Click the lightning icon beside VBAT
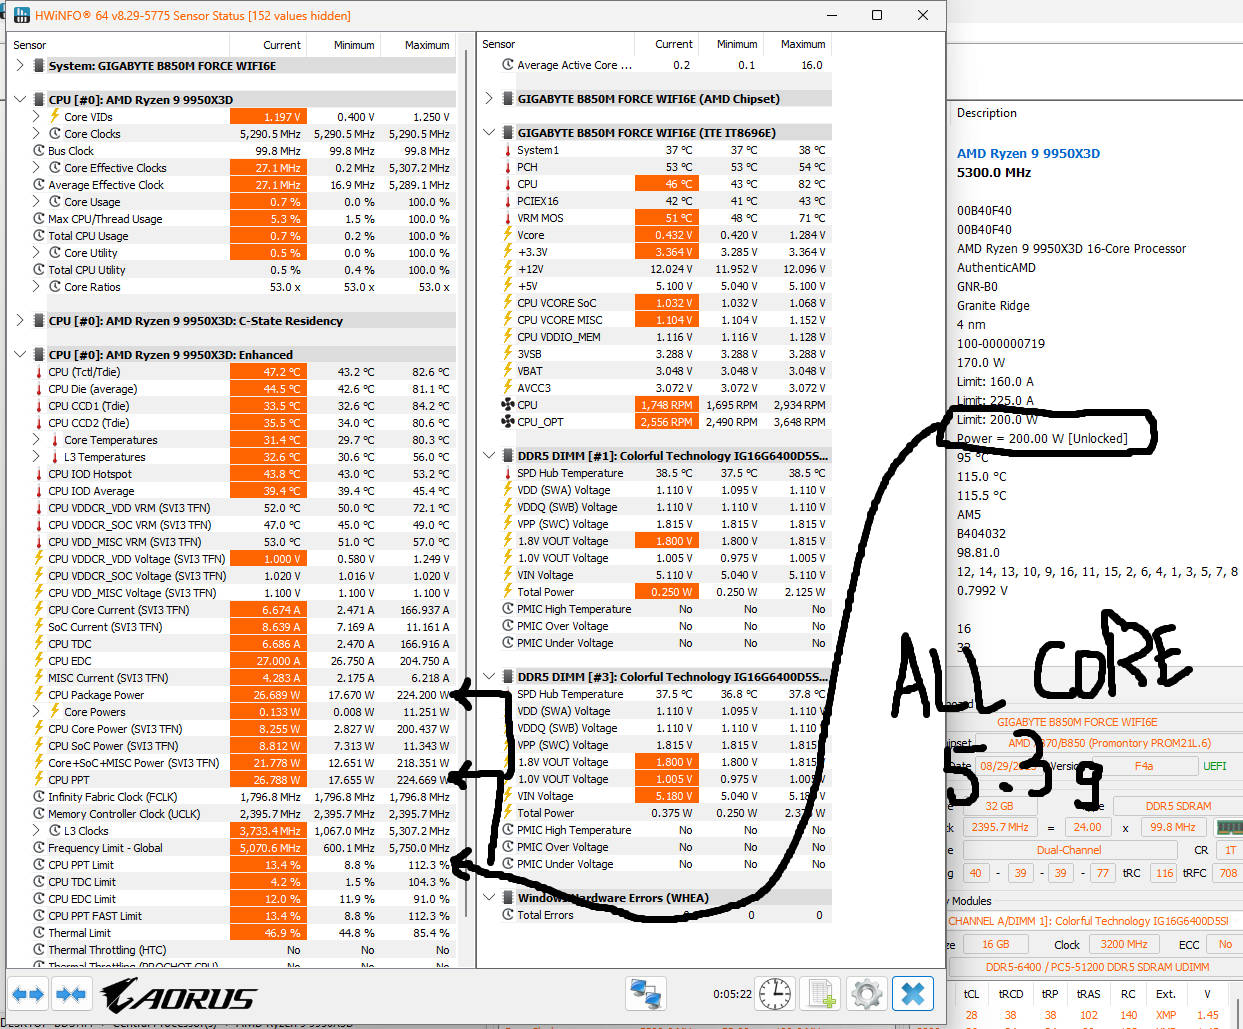Image resolution: width=1243 pixels, height=1029 pixels. 508,371
